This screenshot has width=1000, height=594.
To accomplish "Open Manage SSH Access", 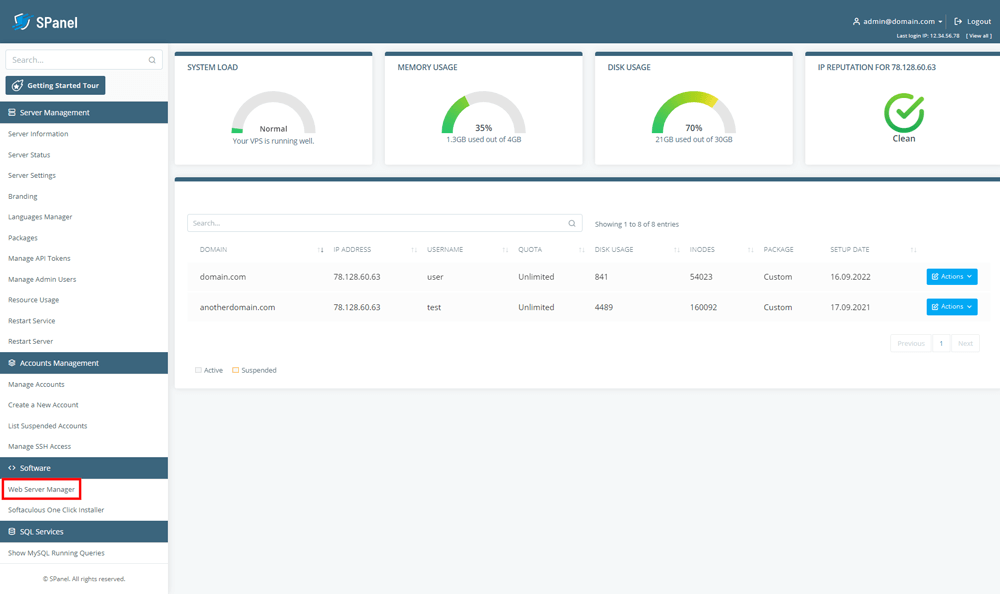I will coord(39,447).
